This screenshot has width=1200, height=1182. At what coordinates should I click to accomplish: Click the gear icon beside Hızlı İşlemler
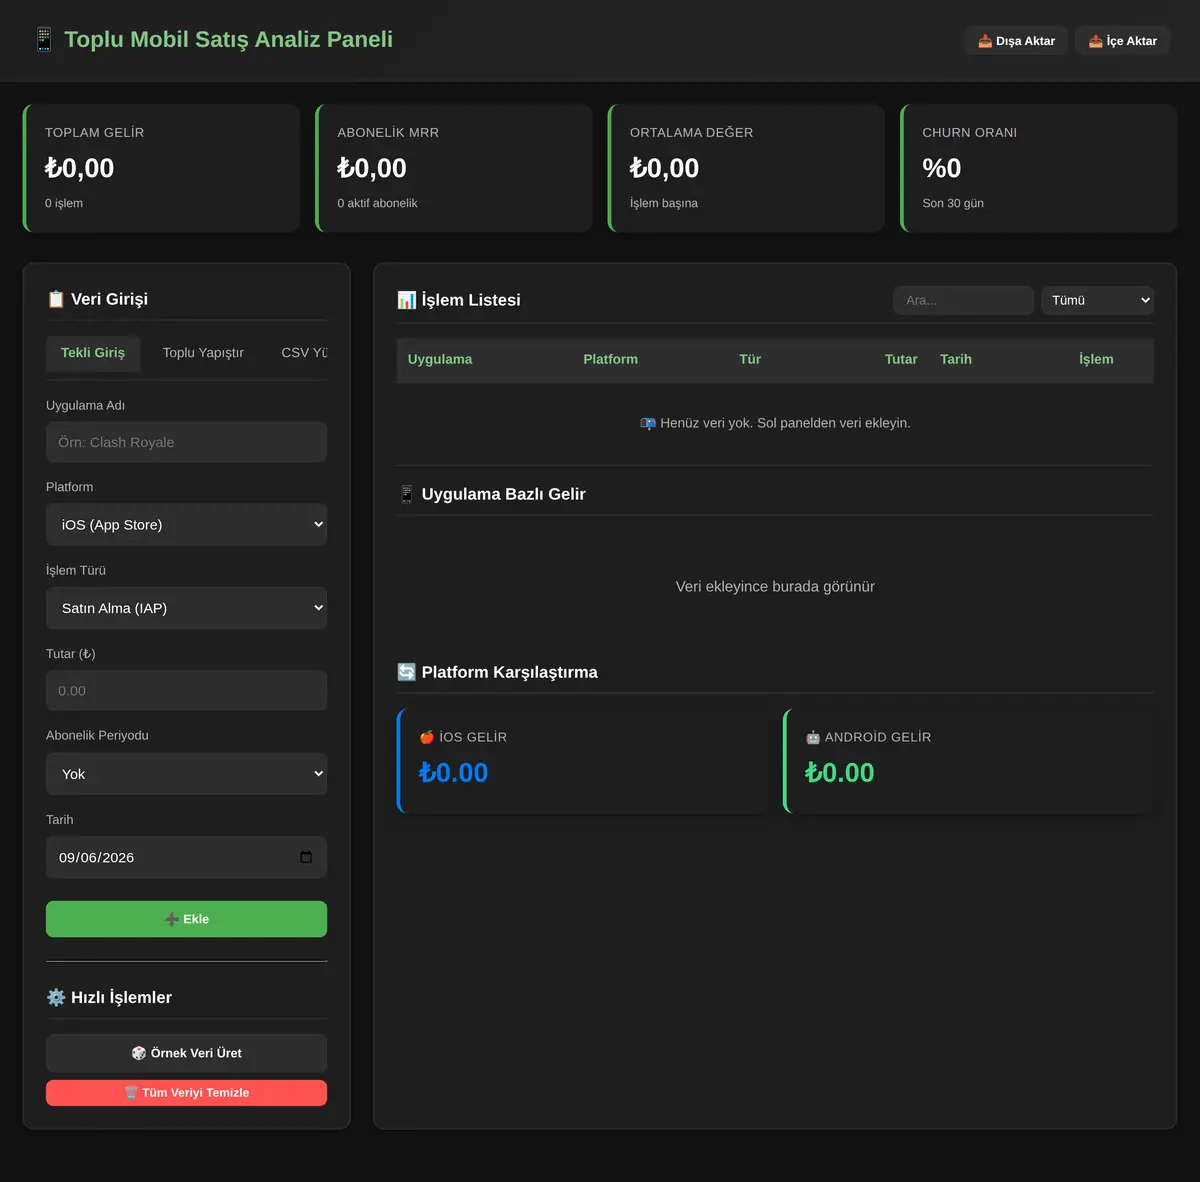click(x=56, y=997)
